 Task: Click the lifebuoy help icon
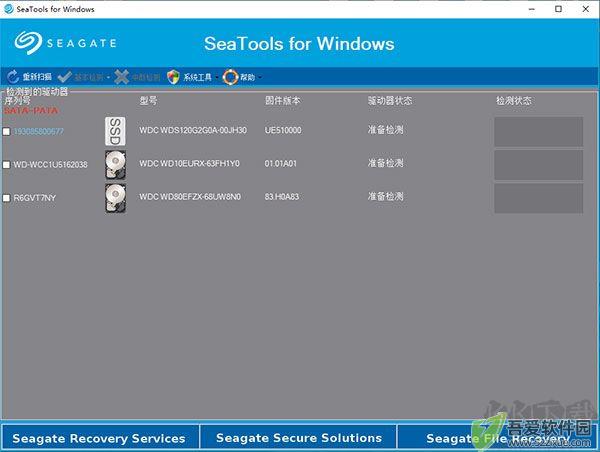pyautogui.click(x=230, y=77)
